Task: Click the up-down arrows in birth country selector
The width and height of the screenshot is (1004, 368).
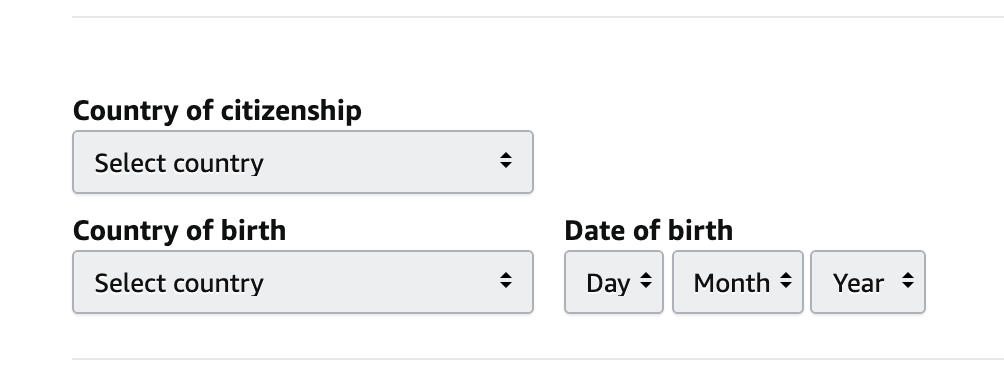Action: (506, 280)
